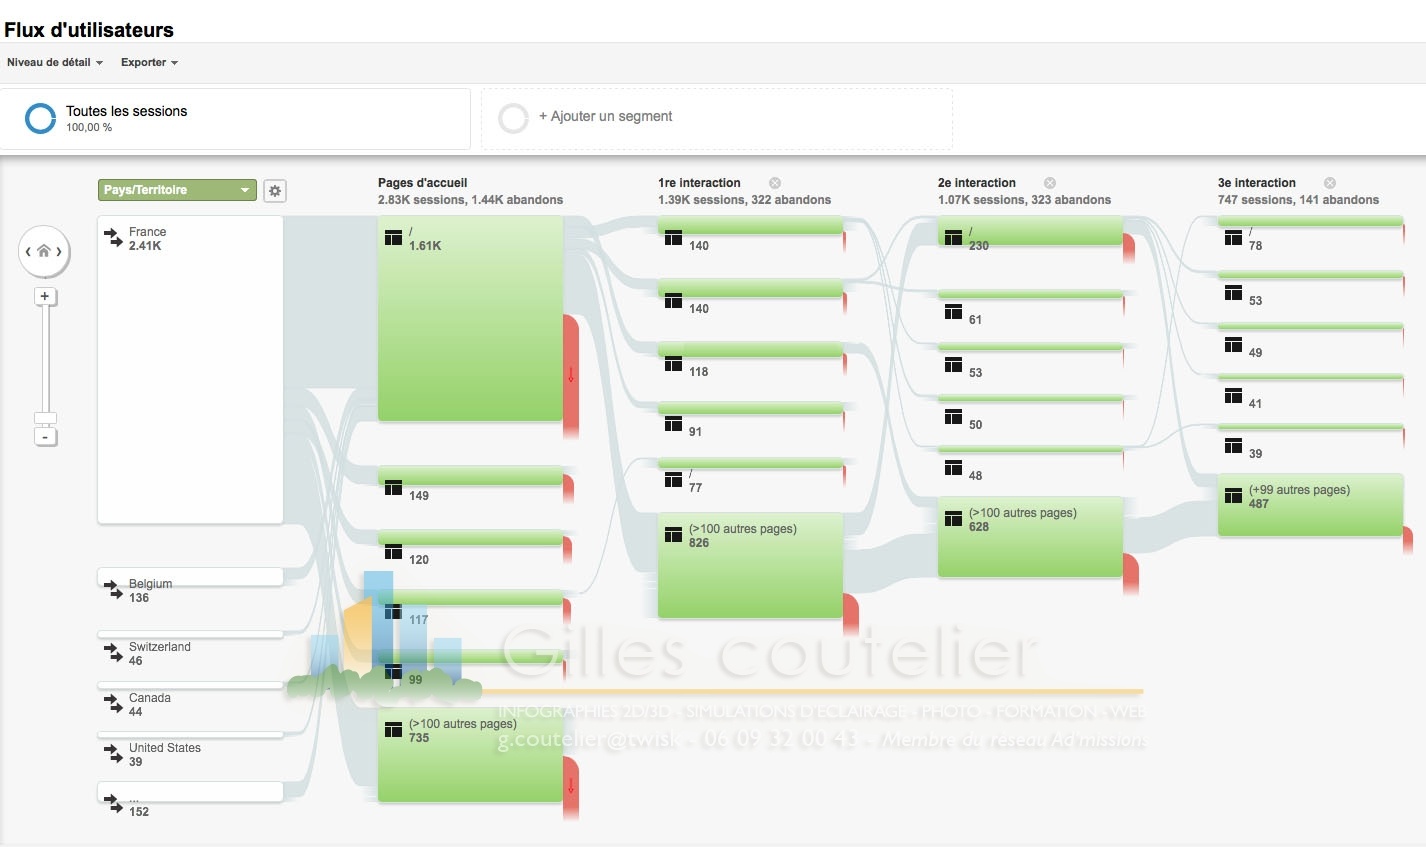Zoom in with the plus button
Viewport: 1426px width, 847px height.
[45, 296]
